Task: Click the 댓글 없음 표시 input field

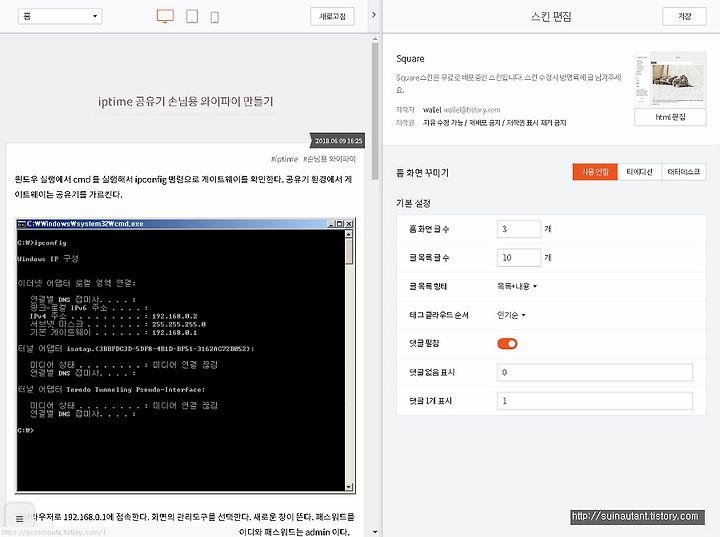Action: click(595, 372)
